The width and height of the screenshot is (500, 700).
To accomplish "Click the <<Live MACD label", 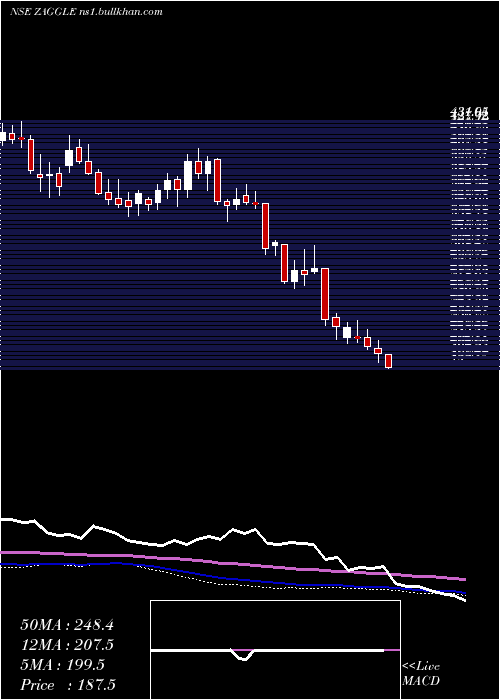I will pos(421,673).
